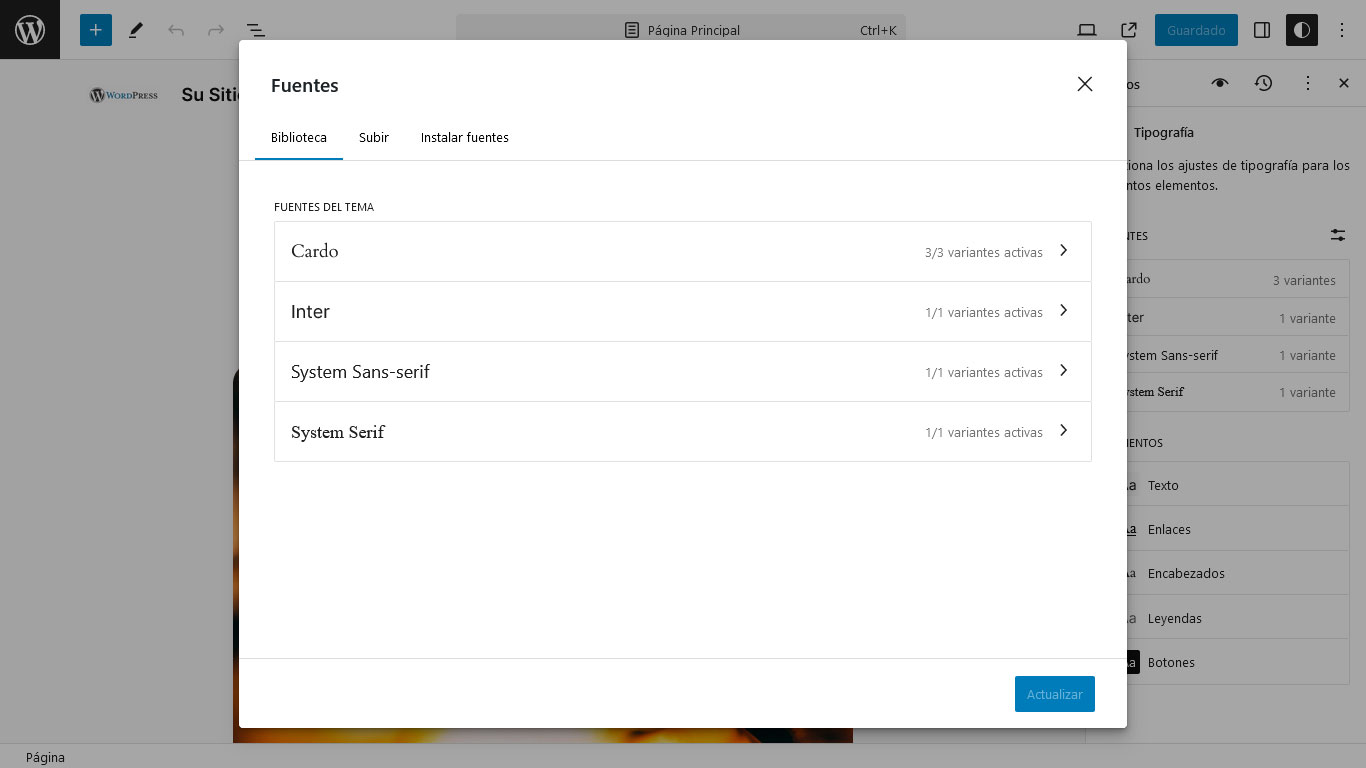Screen dimensions: 1366x768
Task: Open the revisions history clock icon
Action: (1264, 84)
